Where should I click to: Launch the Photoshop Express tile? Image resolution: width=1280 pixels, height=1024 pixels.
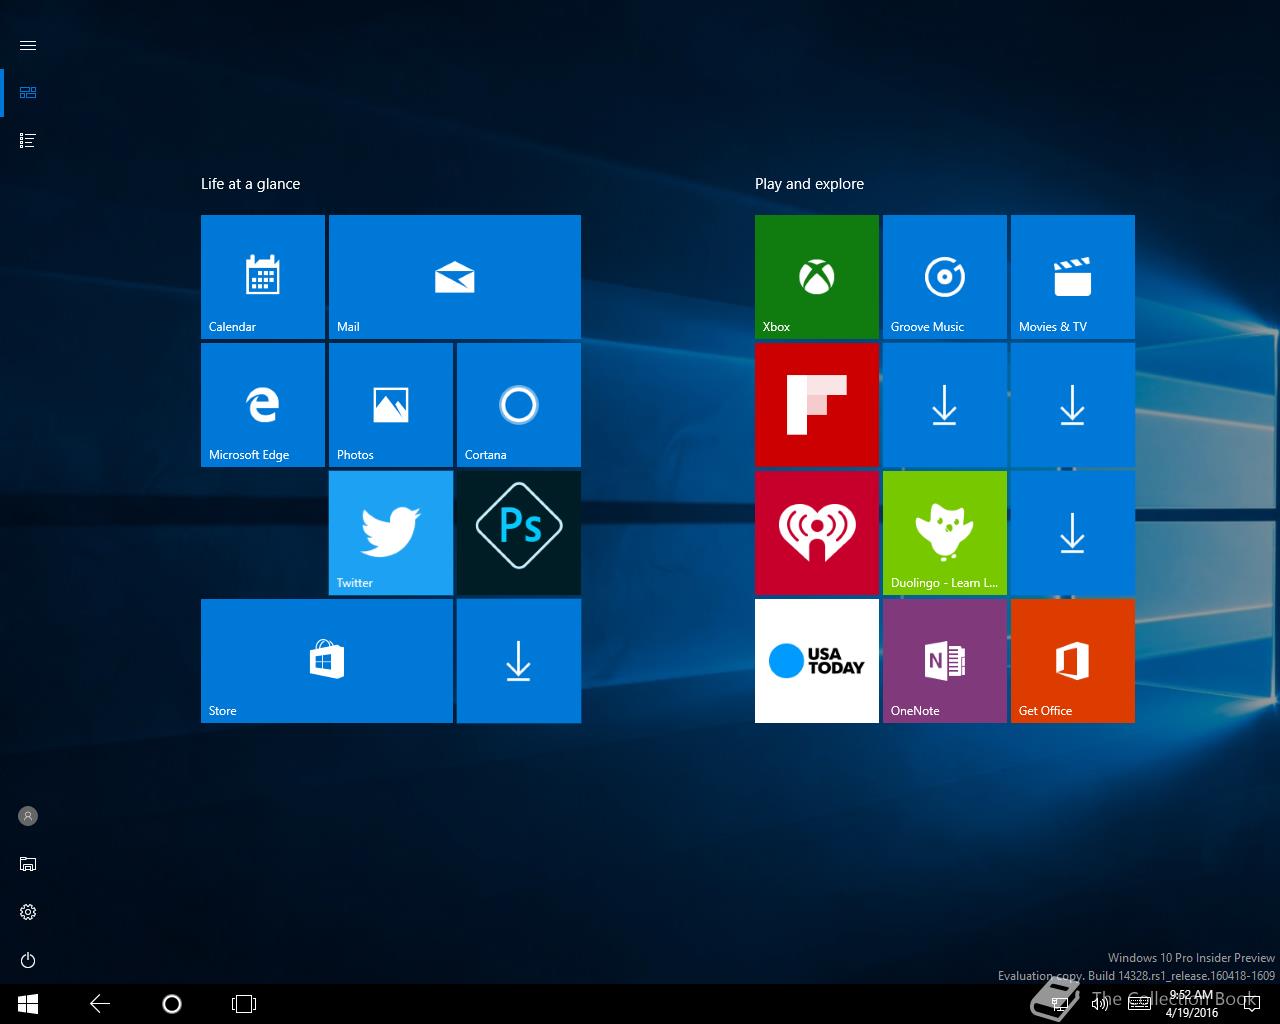519,533
